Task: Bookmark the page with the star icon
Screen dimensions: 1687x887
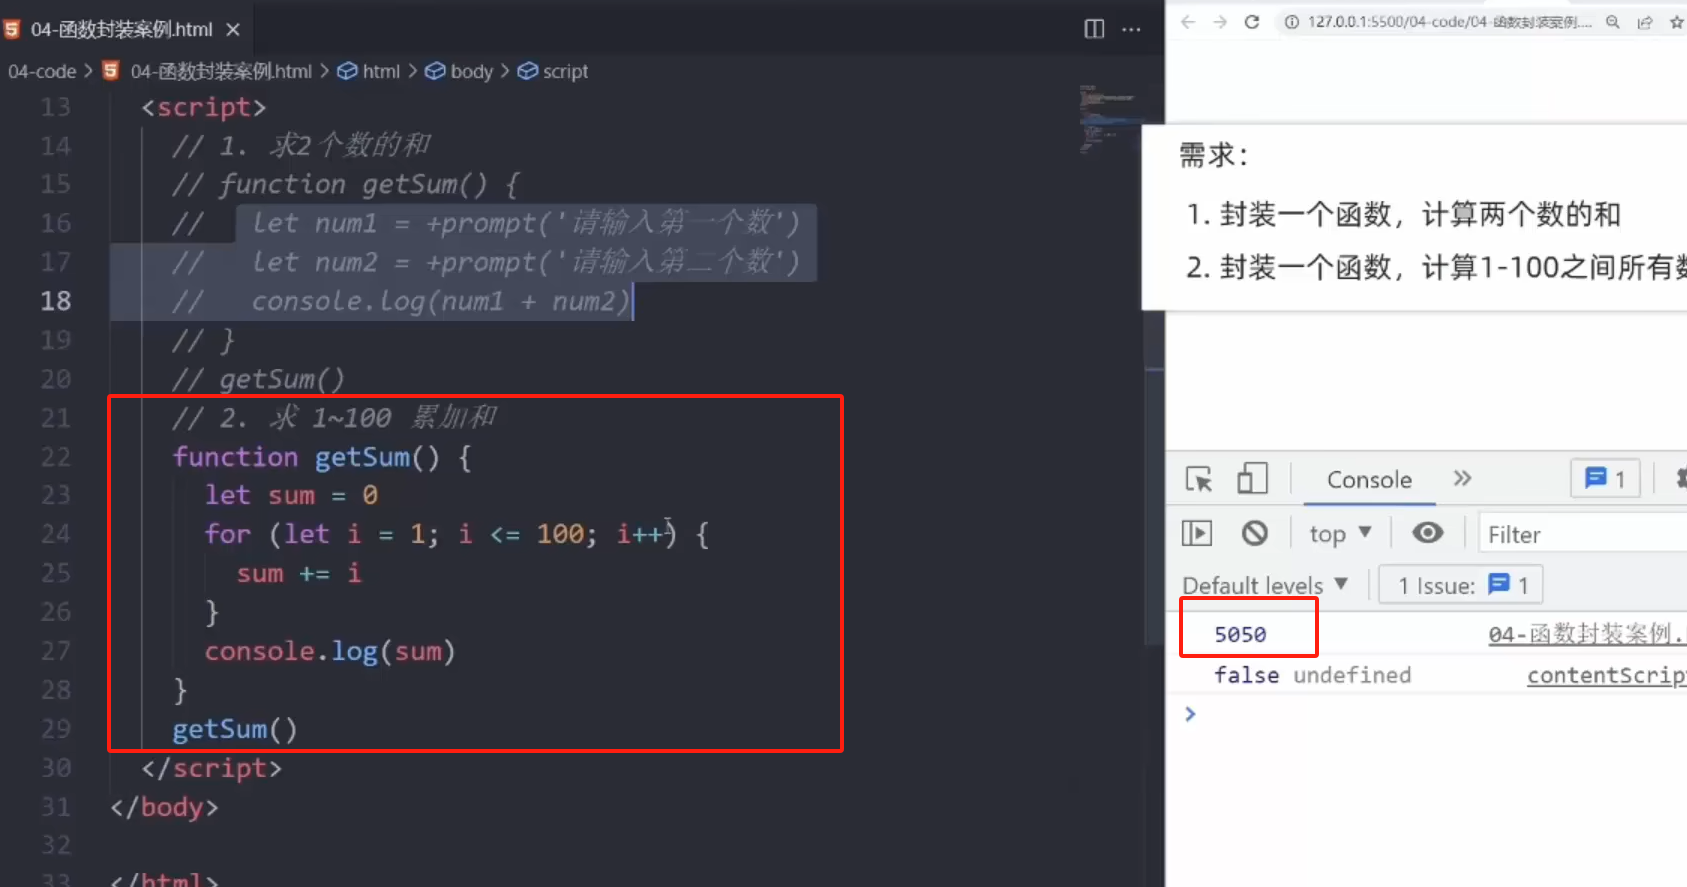Action: (1677, 22)
